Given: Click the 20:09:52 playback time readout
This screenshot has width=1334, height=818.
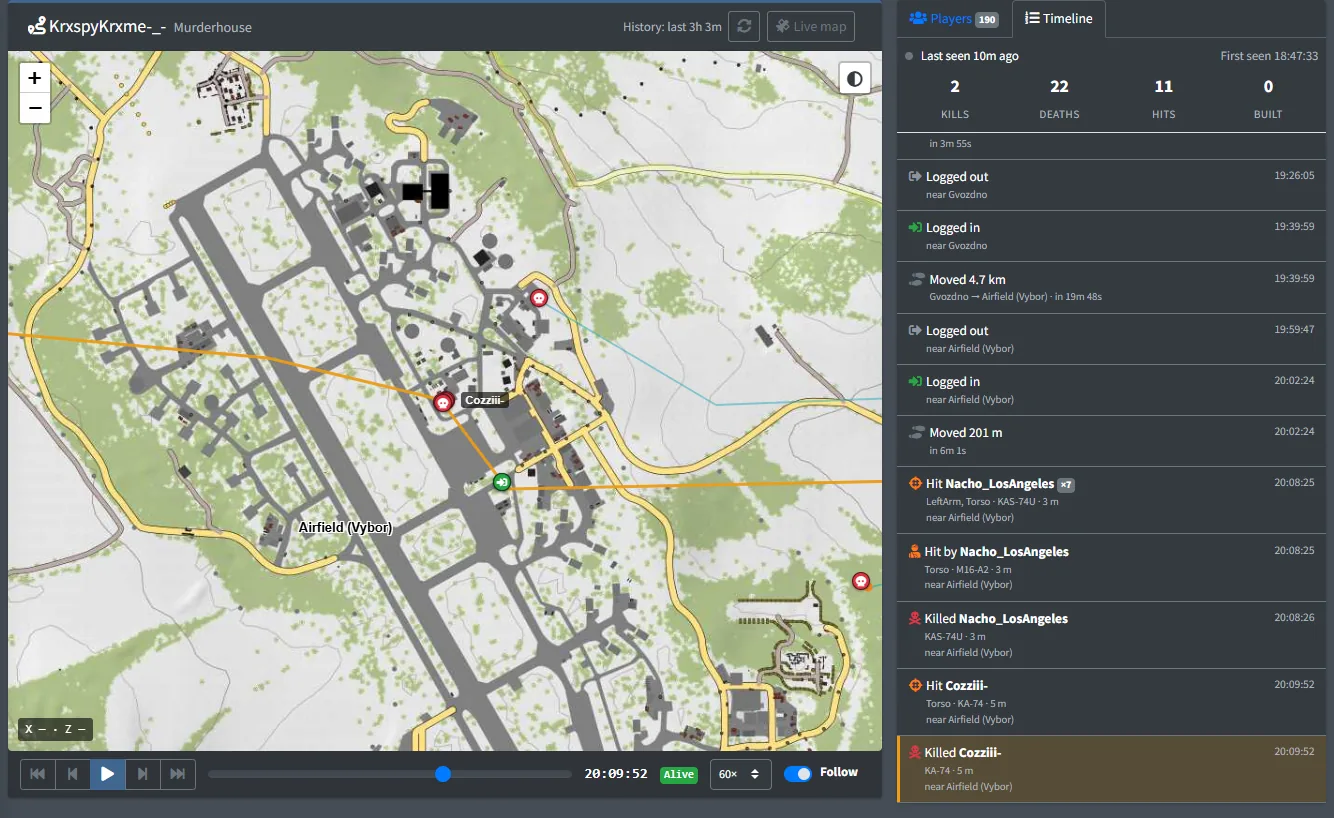Looking at the screenshot, I should pyautogui.click(x=616, y=774).
